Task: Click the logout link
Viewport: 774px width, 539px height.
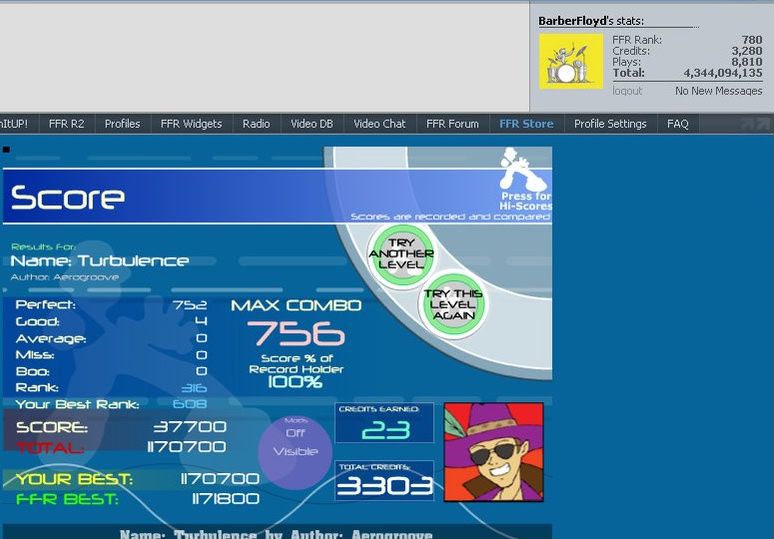Action: (627, 91)
